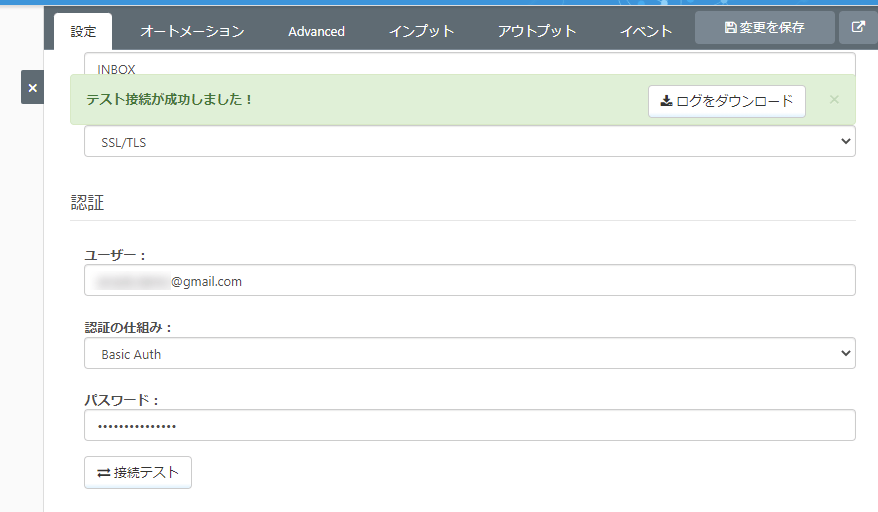This screenshot has height=512, width=878.
Task: Click the パスワード password field
Action: [x=469, y=426]
